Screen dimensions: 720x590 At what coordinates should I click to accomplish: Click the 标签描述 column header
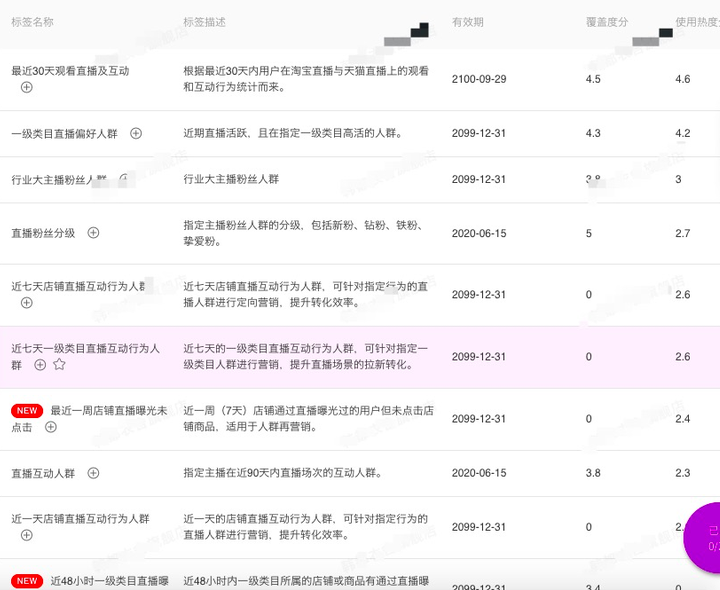(204, 22)
